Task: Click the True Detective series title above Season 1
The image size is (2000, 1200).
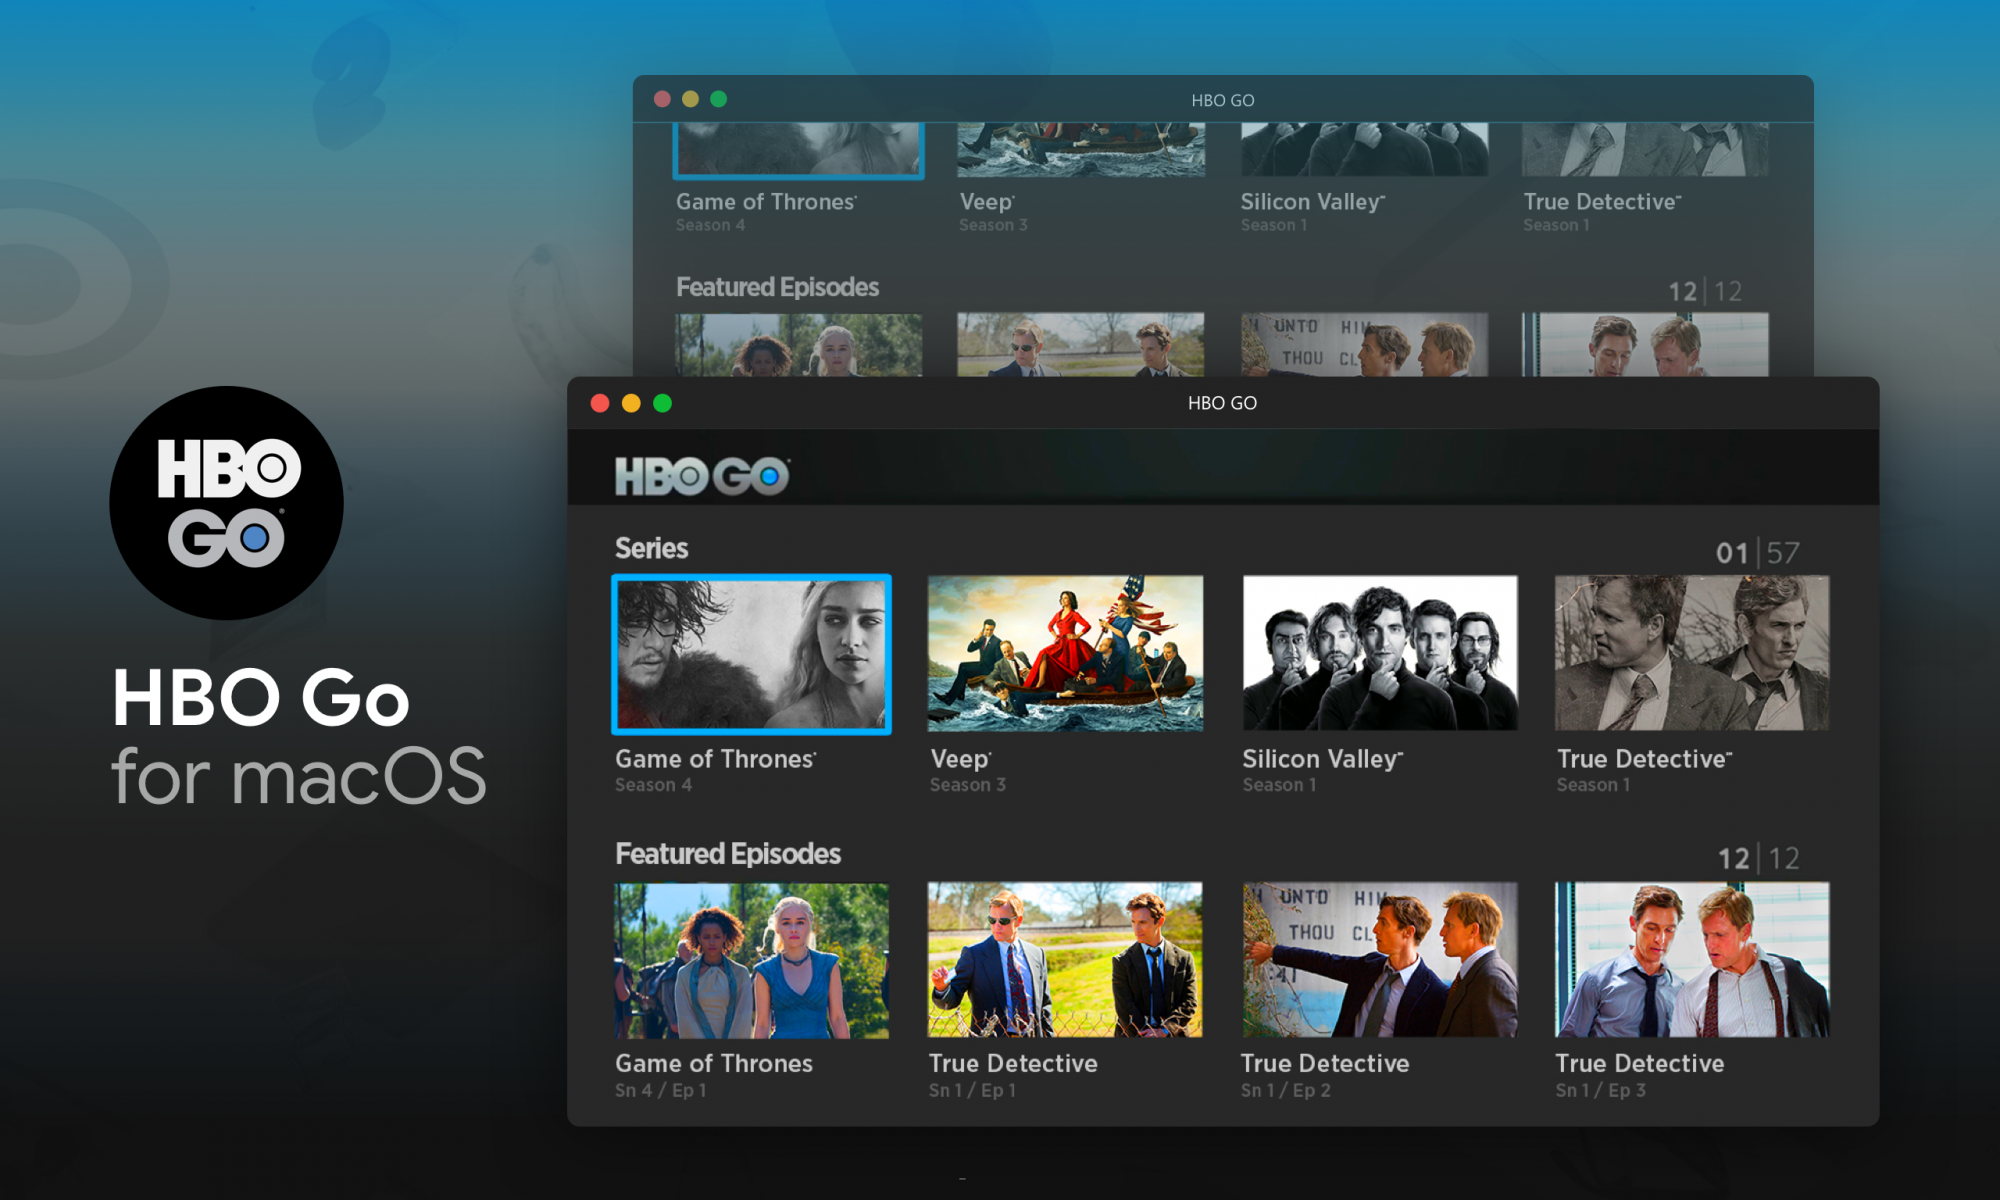Action: [x=1644, y=759]
